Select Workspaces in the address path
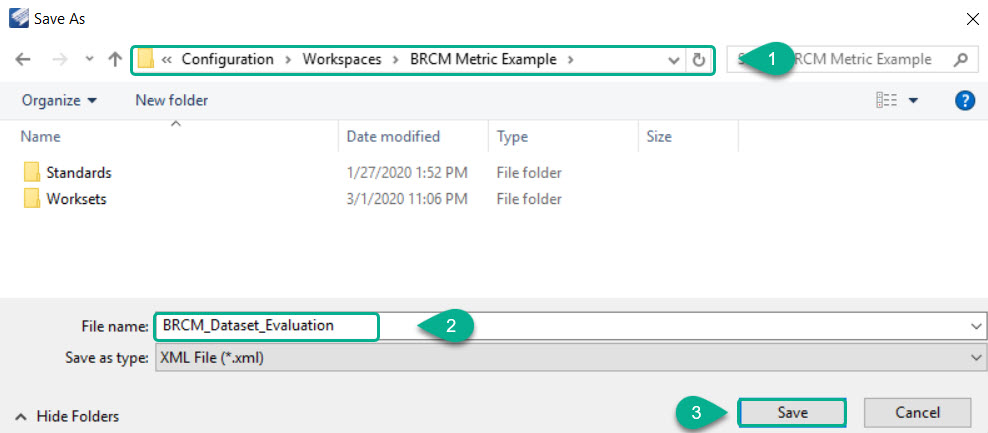This screenshot has height=433, width=988. (x=342, y=60)
